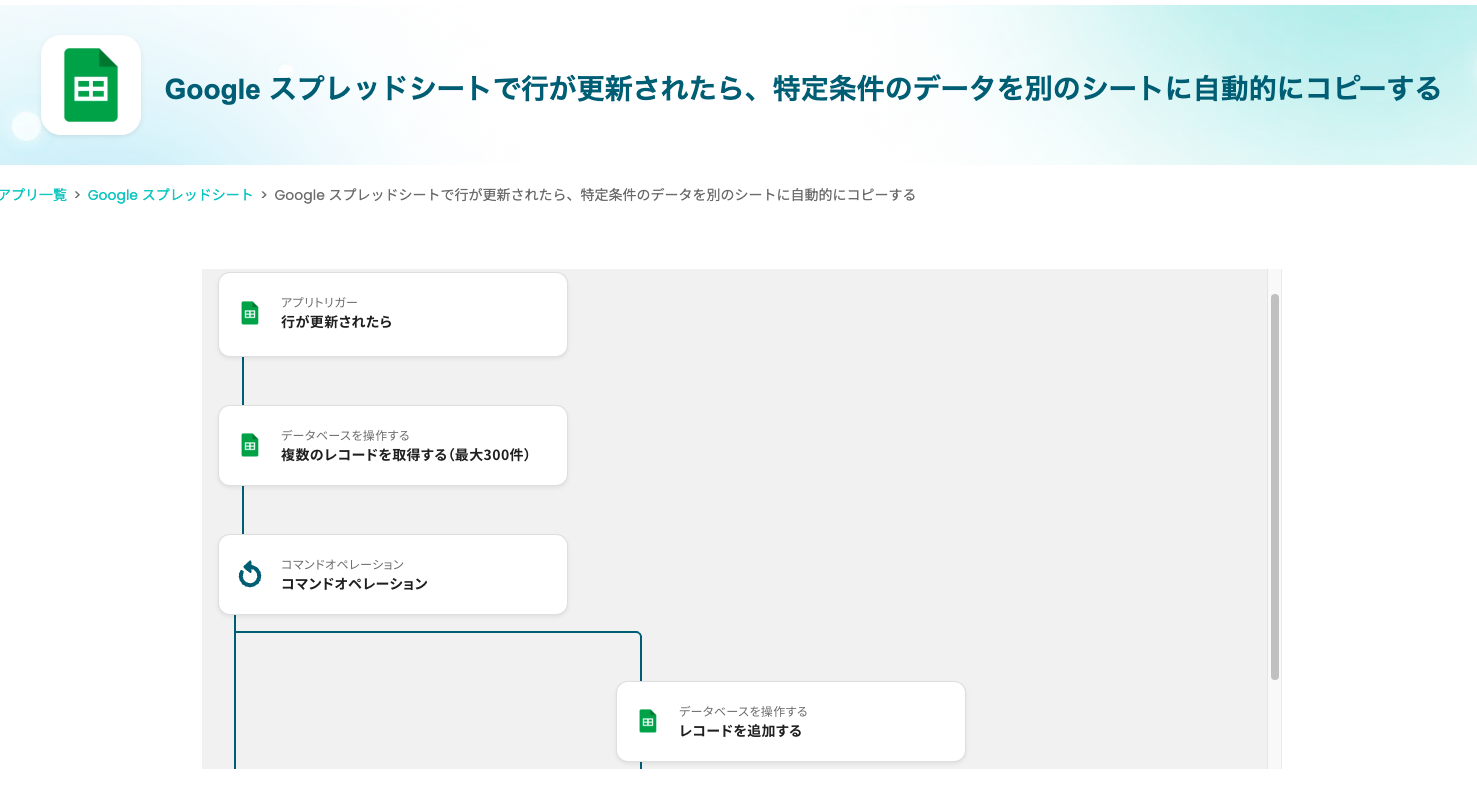This screenshot has width=1477, height=788.
Task: Click the large Google Sheets logo in header
Action: pyautogui.click(x=91, y=86)
